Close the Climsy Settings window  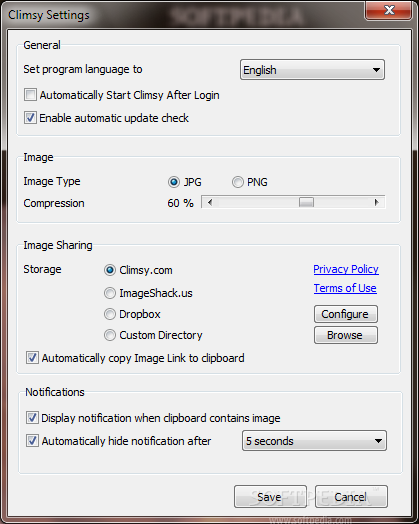click(389, 10)
